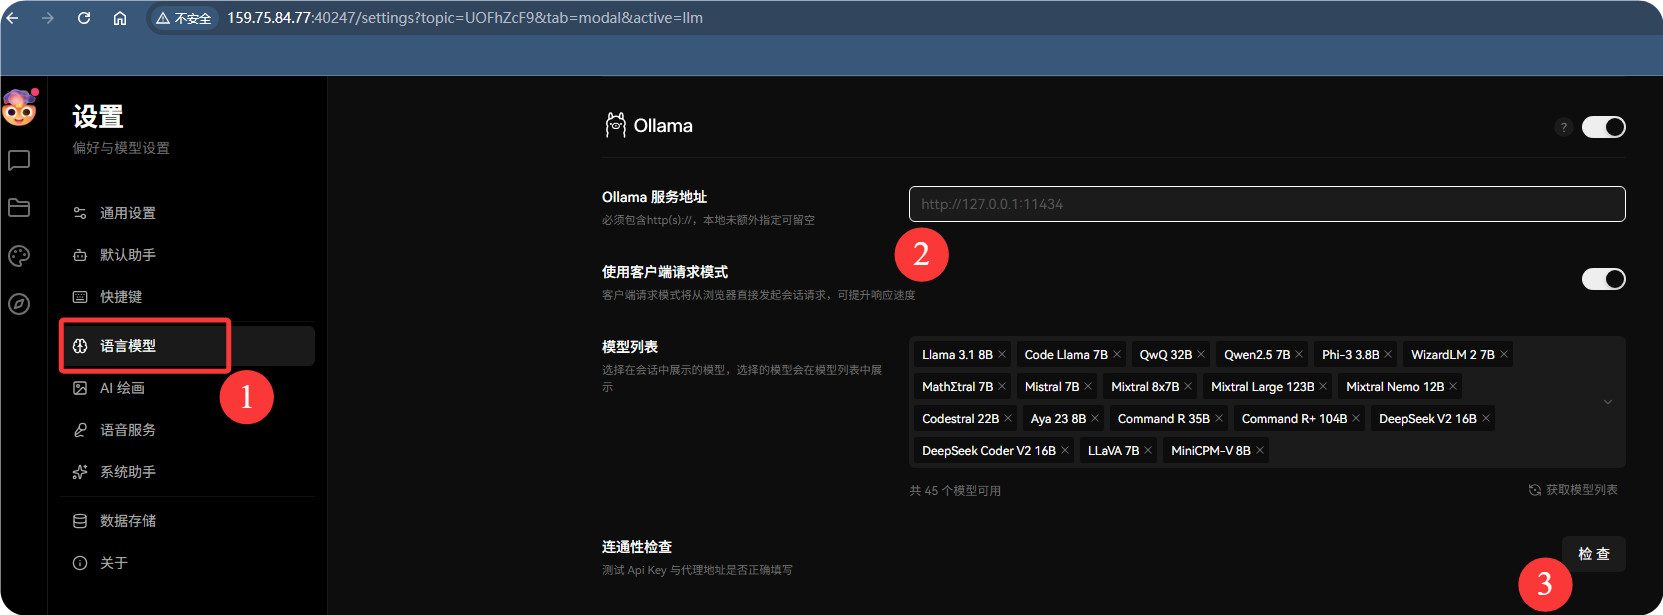1663x615 pixels.
Task: Click the 模型列表 label
Action: coord(630,347)
